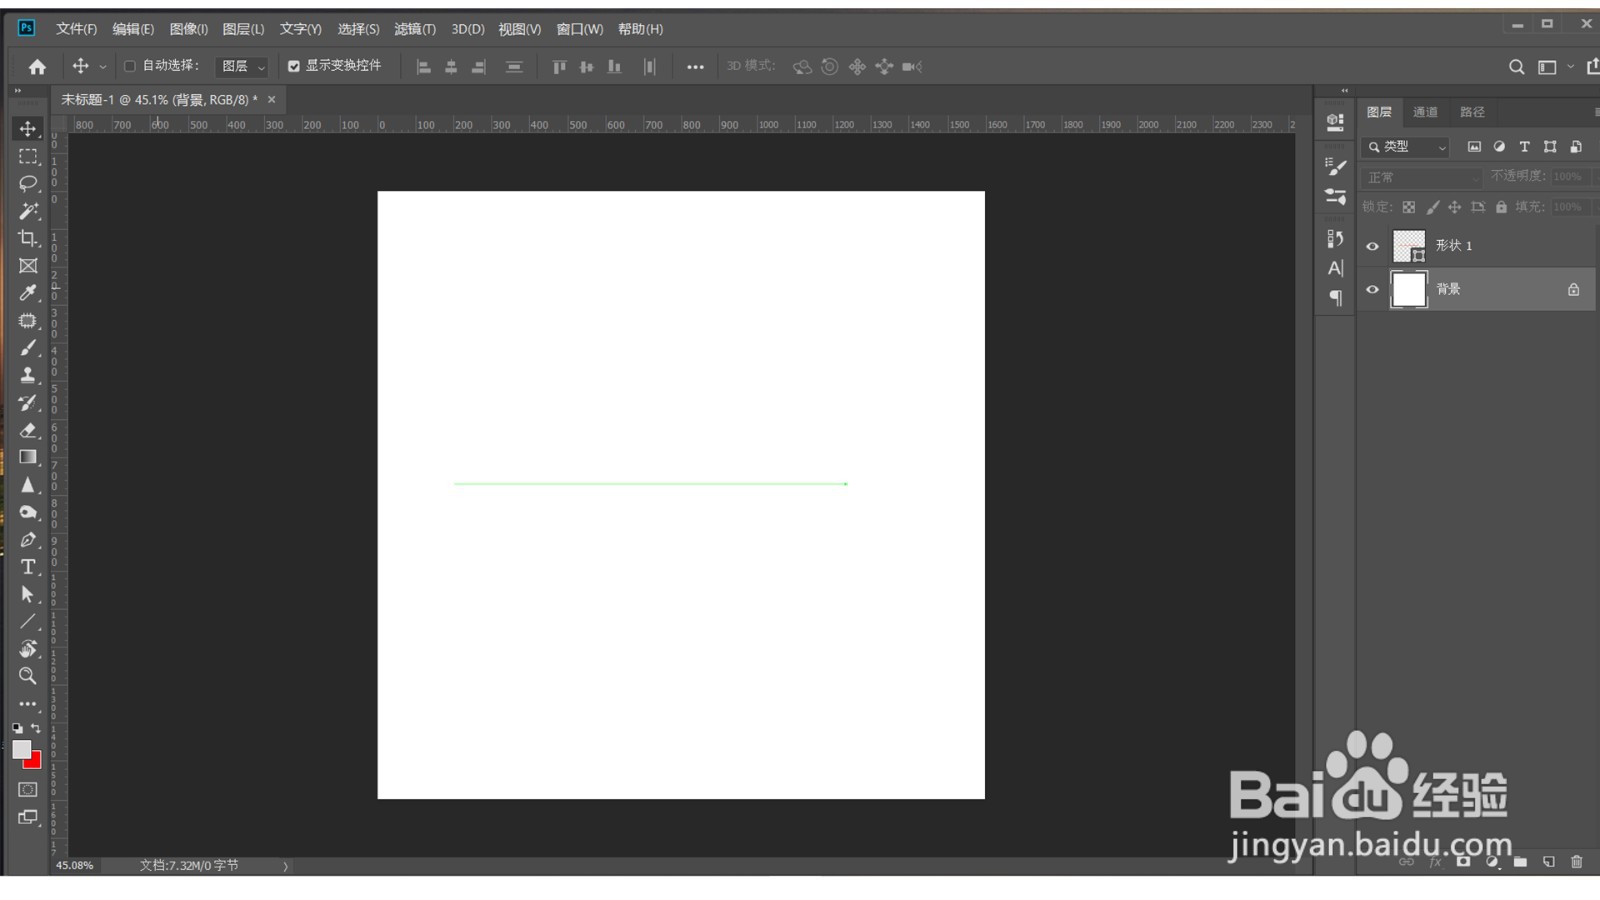Viewport: 1600px width, 900px height.
Task: Open the Edit Toolbar ellipsis in the toolbox
Action: (x=28, y=704)
